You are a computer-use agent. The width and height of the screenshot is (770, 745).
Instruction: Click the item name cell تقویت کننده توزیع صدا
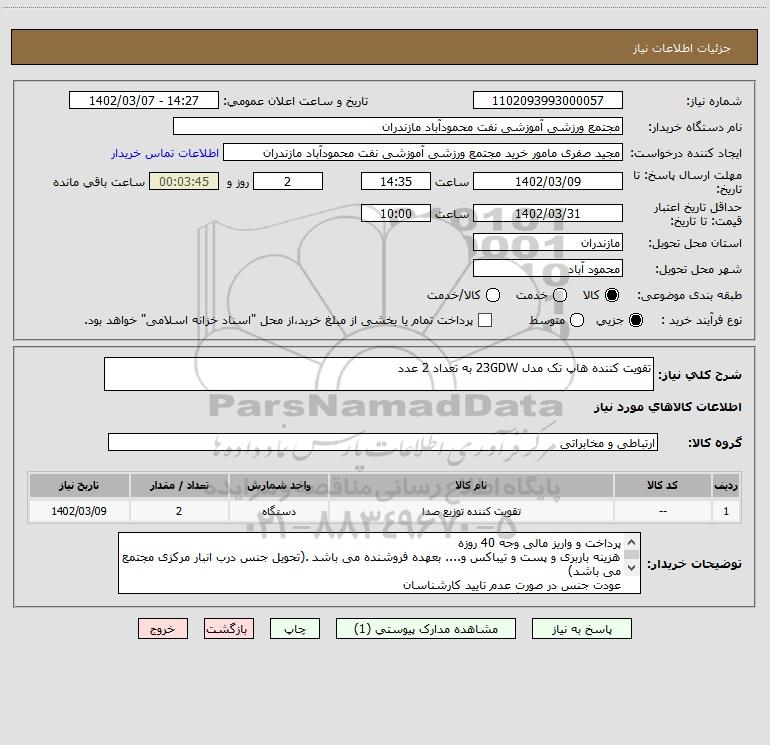pyautogui.click(x=471, y=511)
